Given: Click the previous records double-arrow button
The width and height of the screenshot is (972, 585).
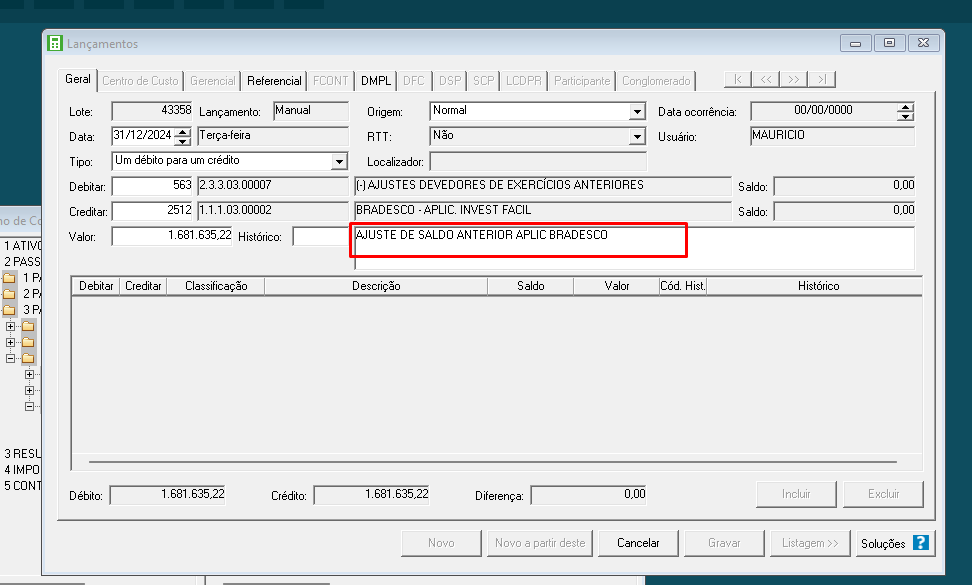Looking at the screenshot, I should [766, 80].
